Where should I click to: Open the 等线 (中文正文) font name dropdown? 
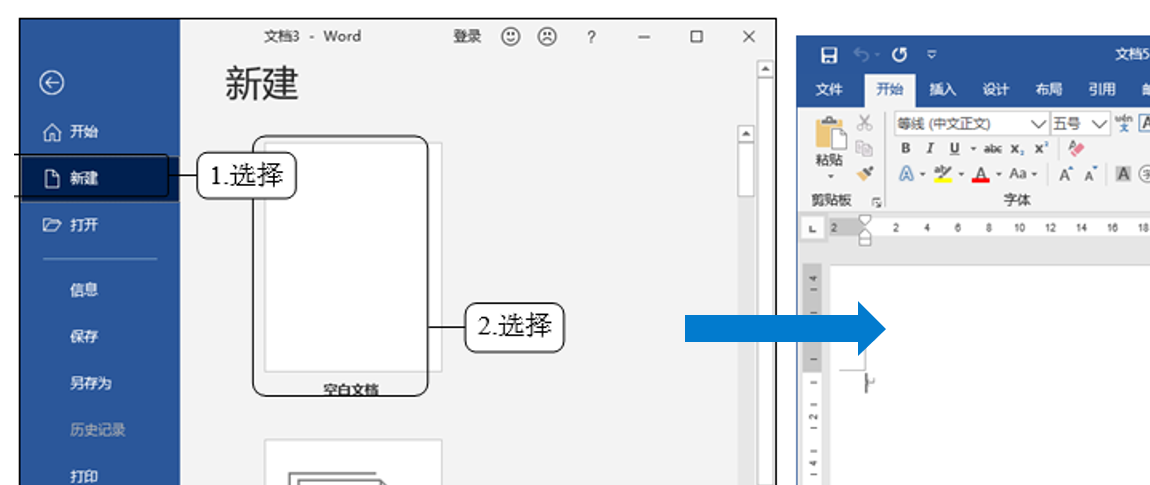(x=1039, y=124)
